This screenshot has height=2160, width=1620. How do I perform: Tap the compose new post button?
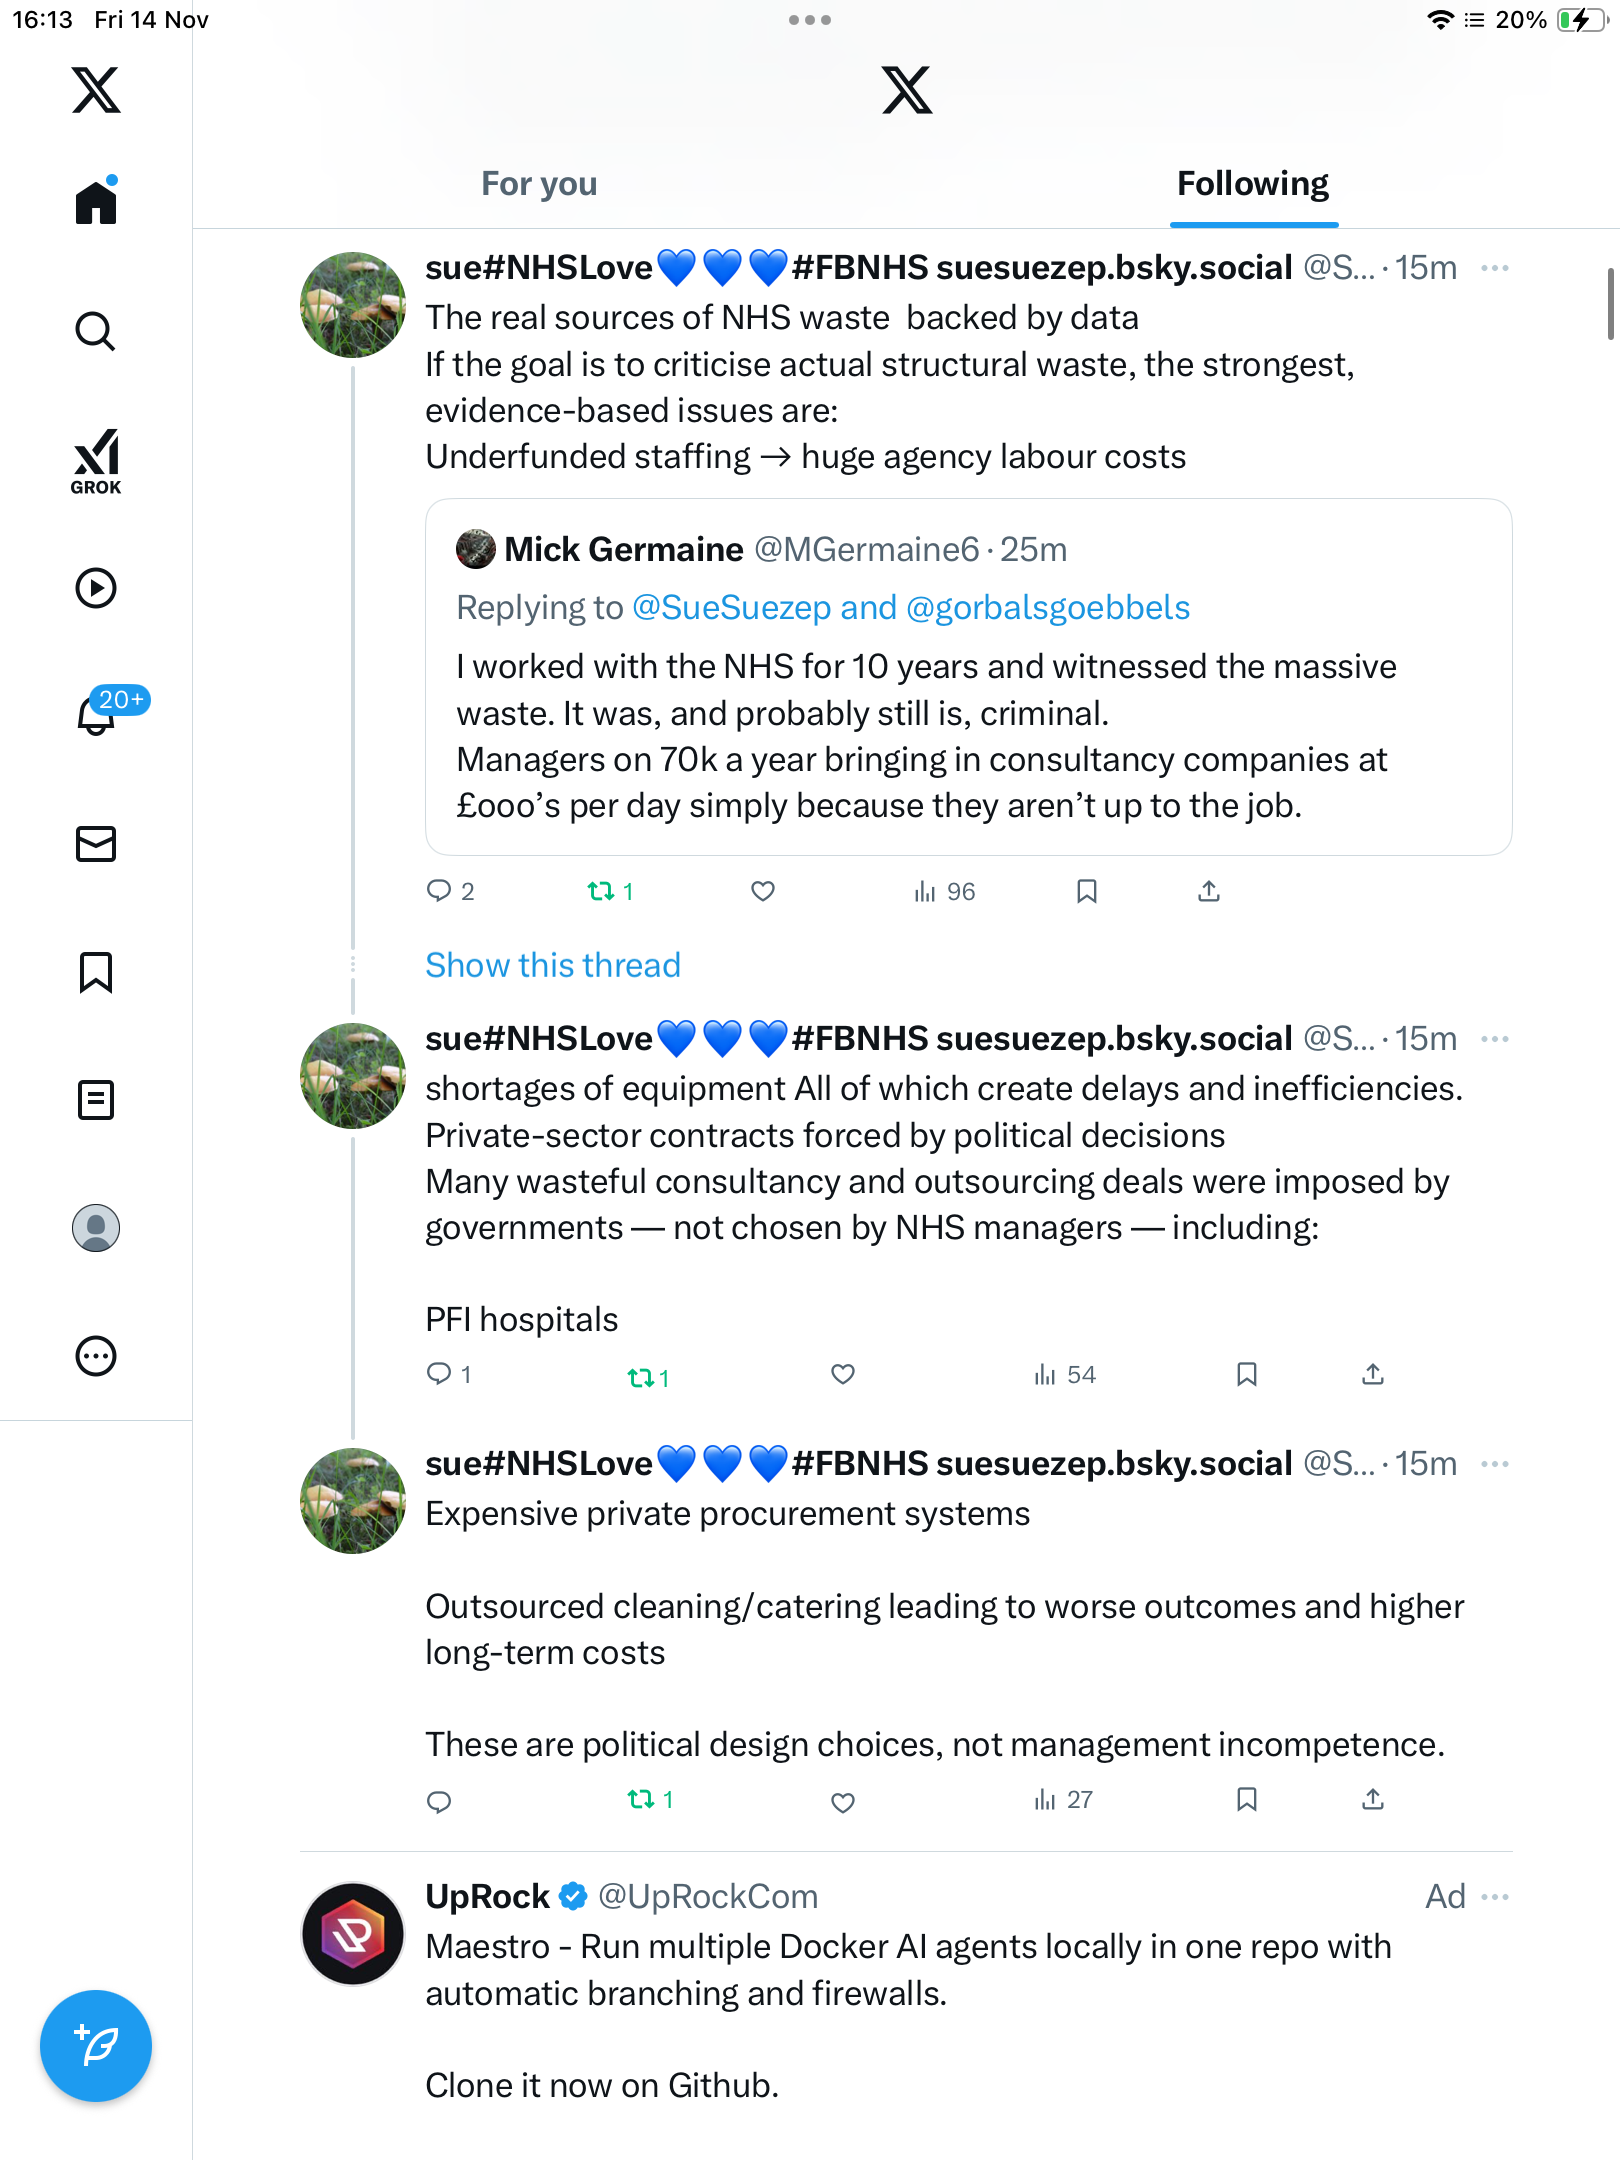[96, 2046]
